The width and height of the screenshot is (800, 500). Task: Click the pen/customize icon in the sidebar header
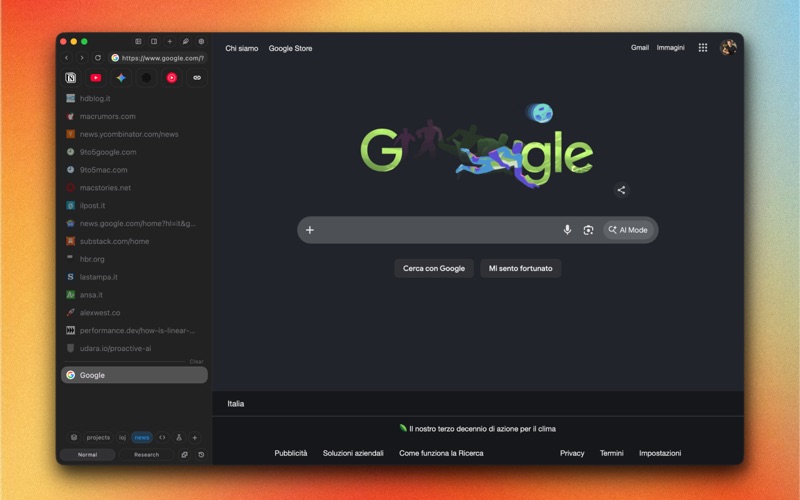tap(186, 41)
